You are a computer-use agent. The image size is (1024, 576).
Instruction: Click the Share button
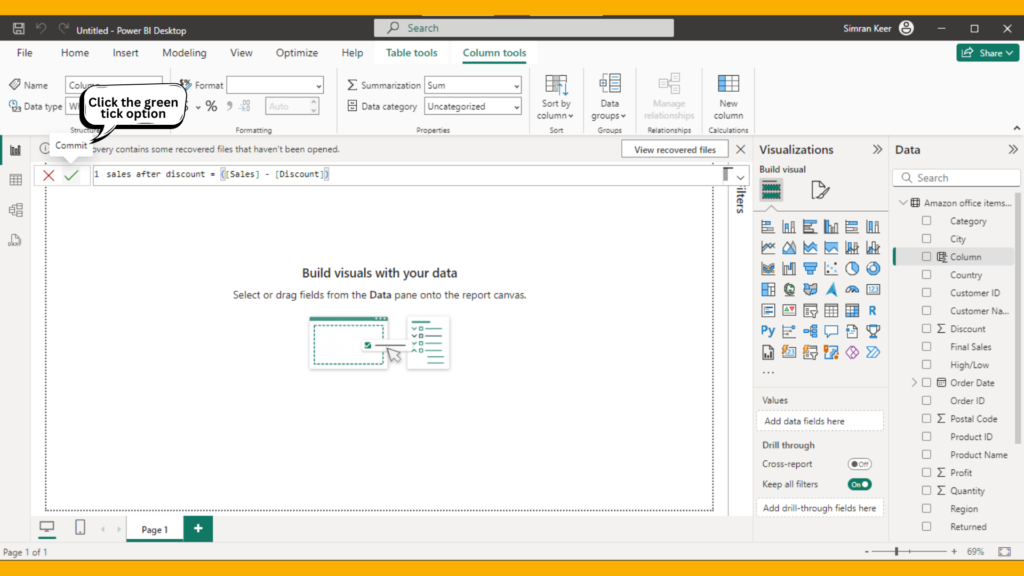click(x=987, y=53)
